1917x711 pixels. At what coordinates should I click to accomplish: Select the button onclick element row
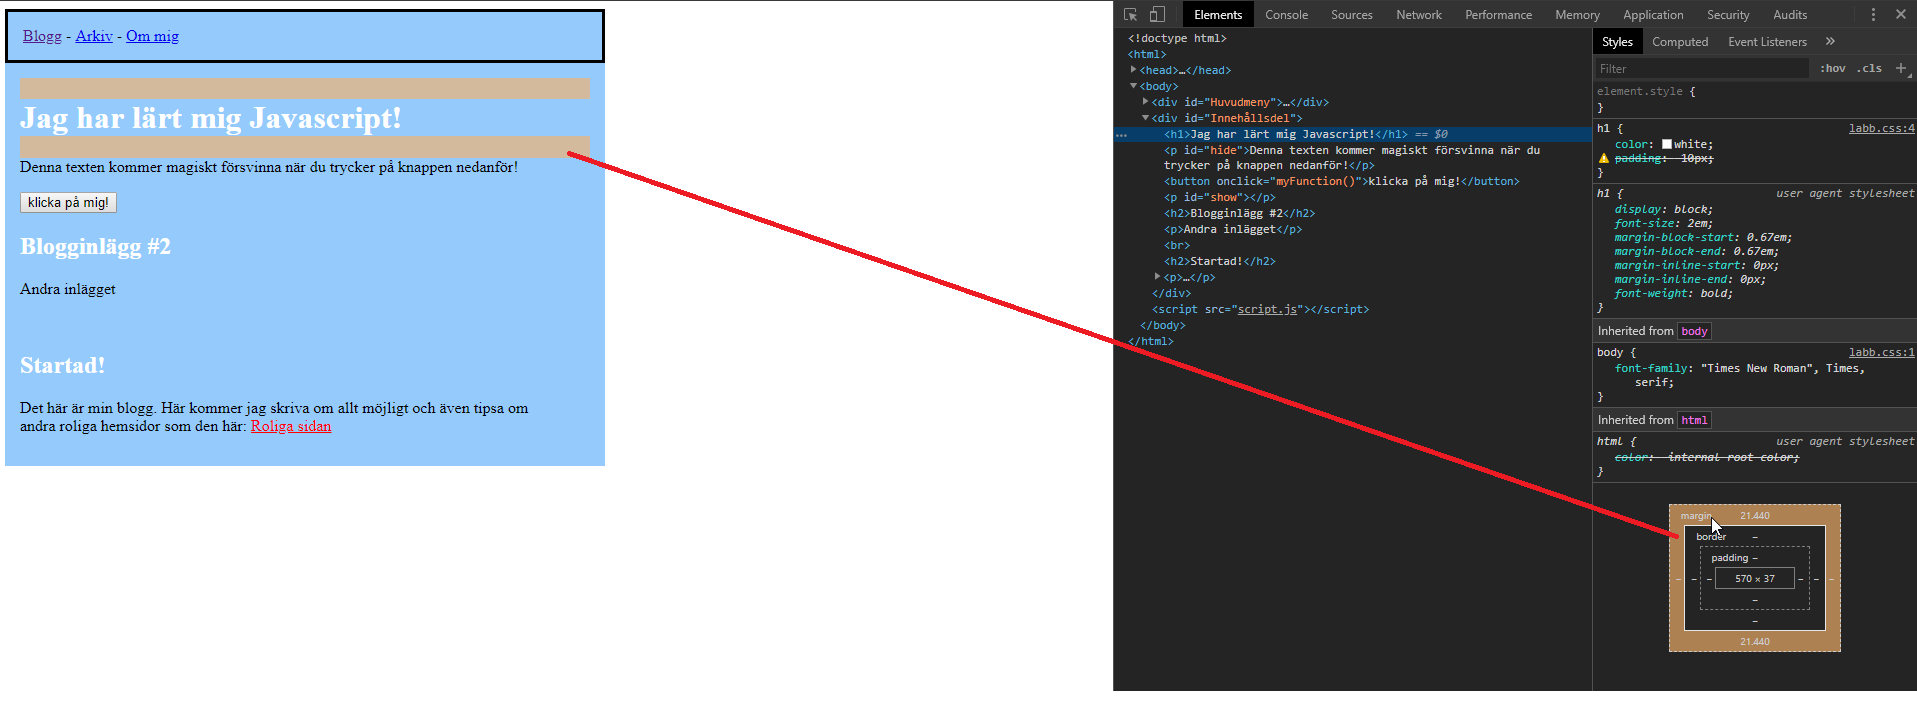[1353, 181]
